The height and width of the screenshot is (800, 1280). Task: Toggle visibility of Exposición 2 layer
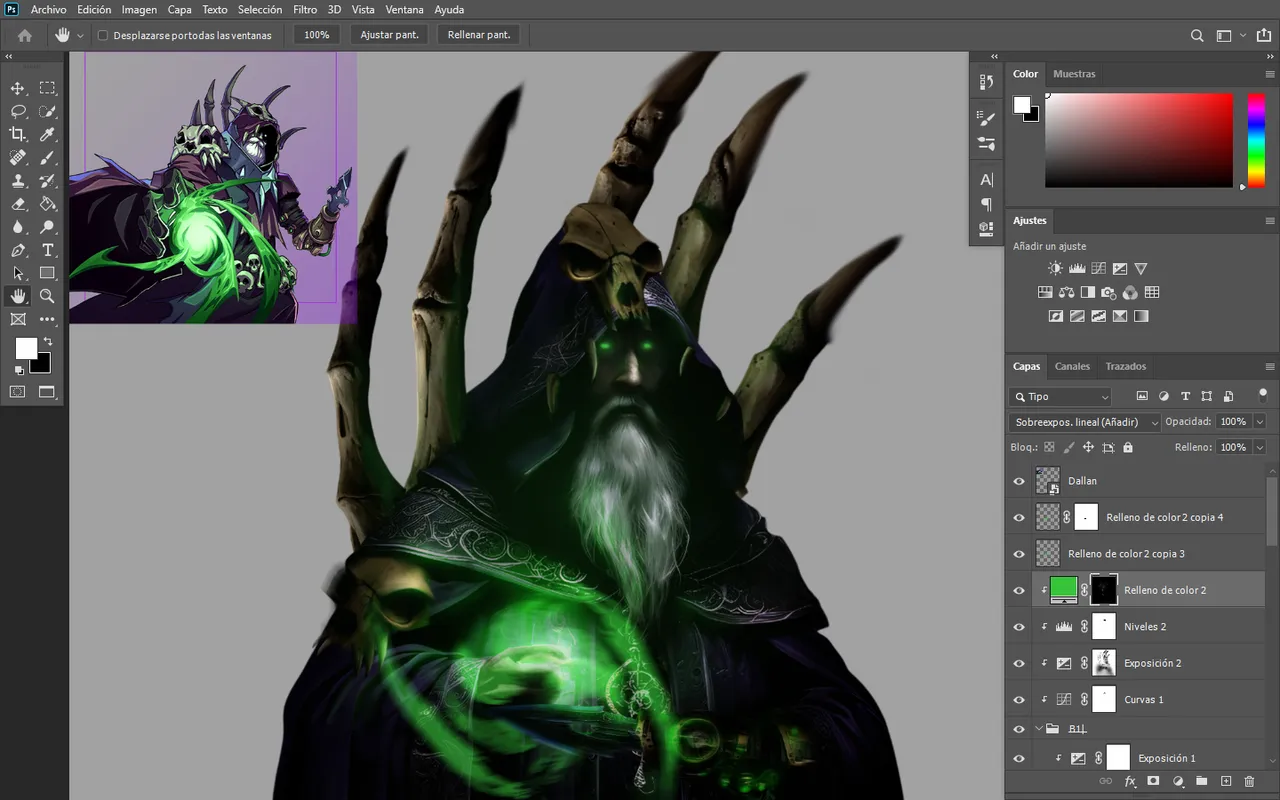point(1019,663)
